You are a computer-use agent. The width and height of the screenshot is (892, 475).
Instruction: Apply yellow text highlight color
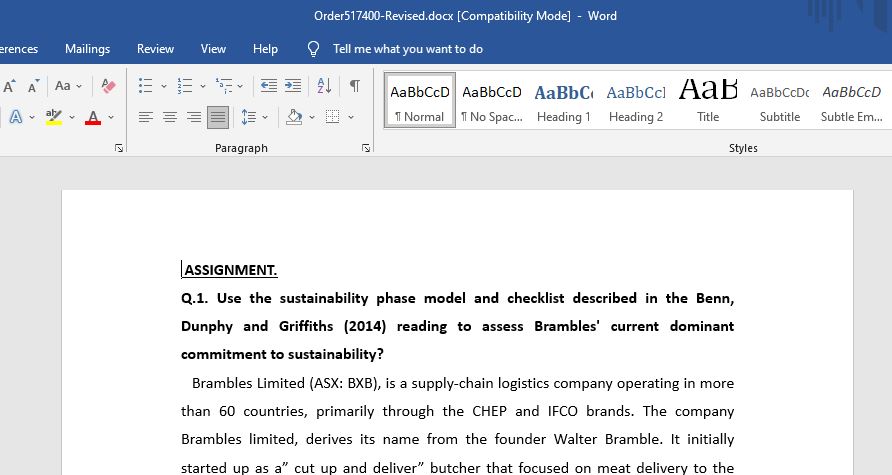54,117
